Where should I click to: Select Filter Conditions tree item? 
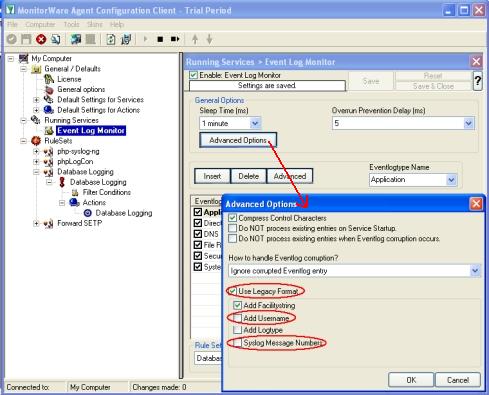(x=107, y=192)
